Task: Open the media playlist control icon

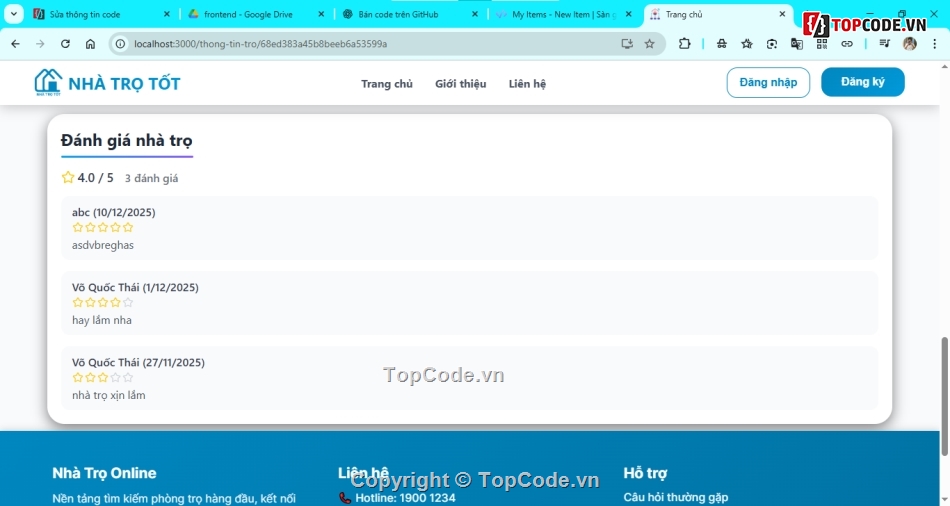Action: click(885, 44)
